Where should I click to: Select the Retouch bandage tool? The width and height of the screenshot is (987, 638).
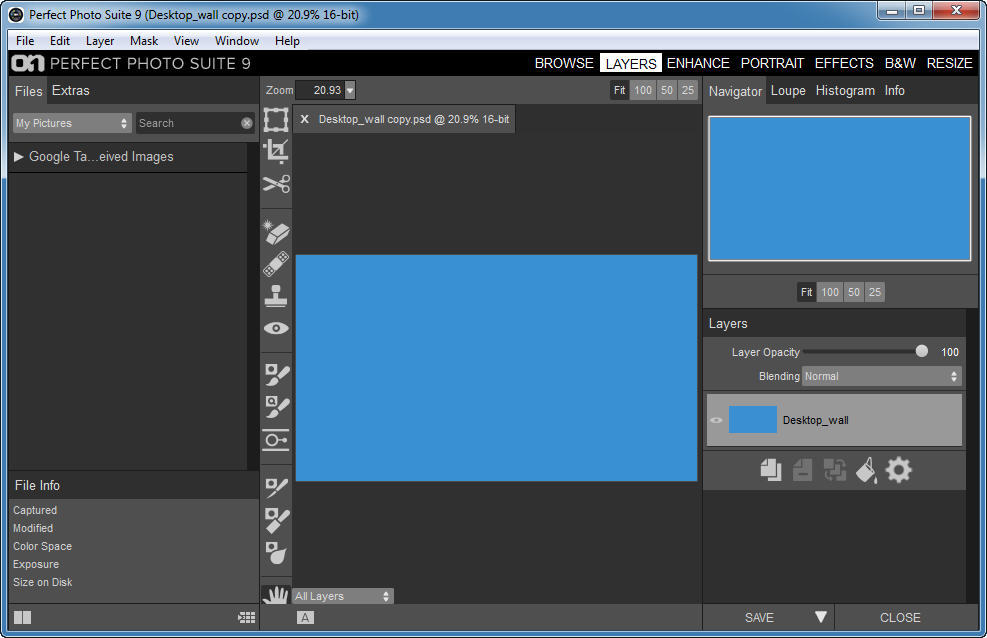tap(276, 264)
